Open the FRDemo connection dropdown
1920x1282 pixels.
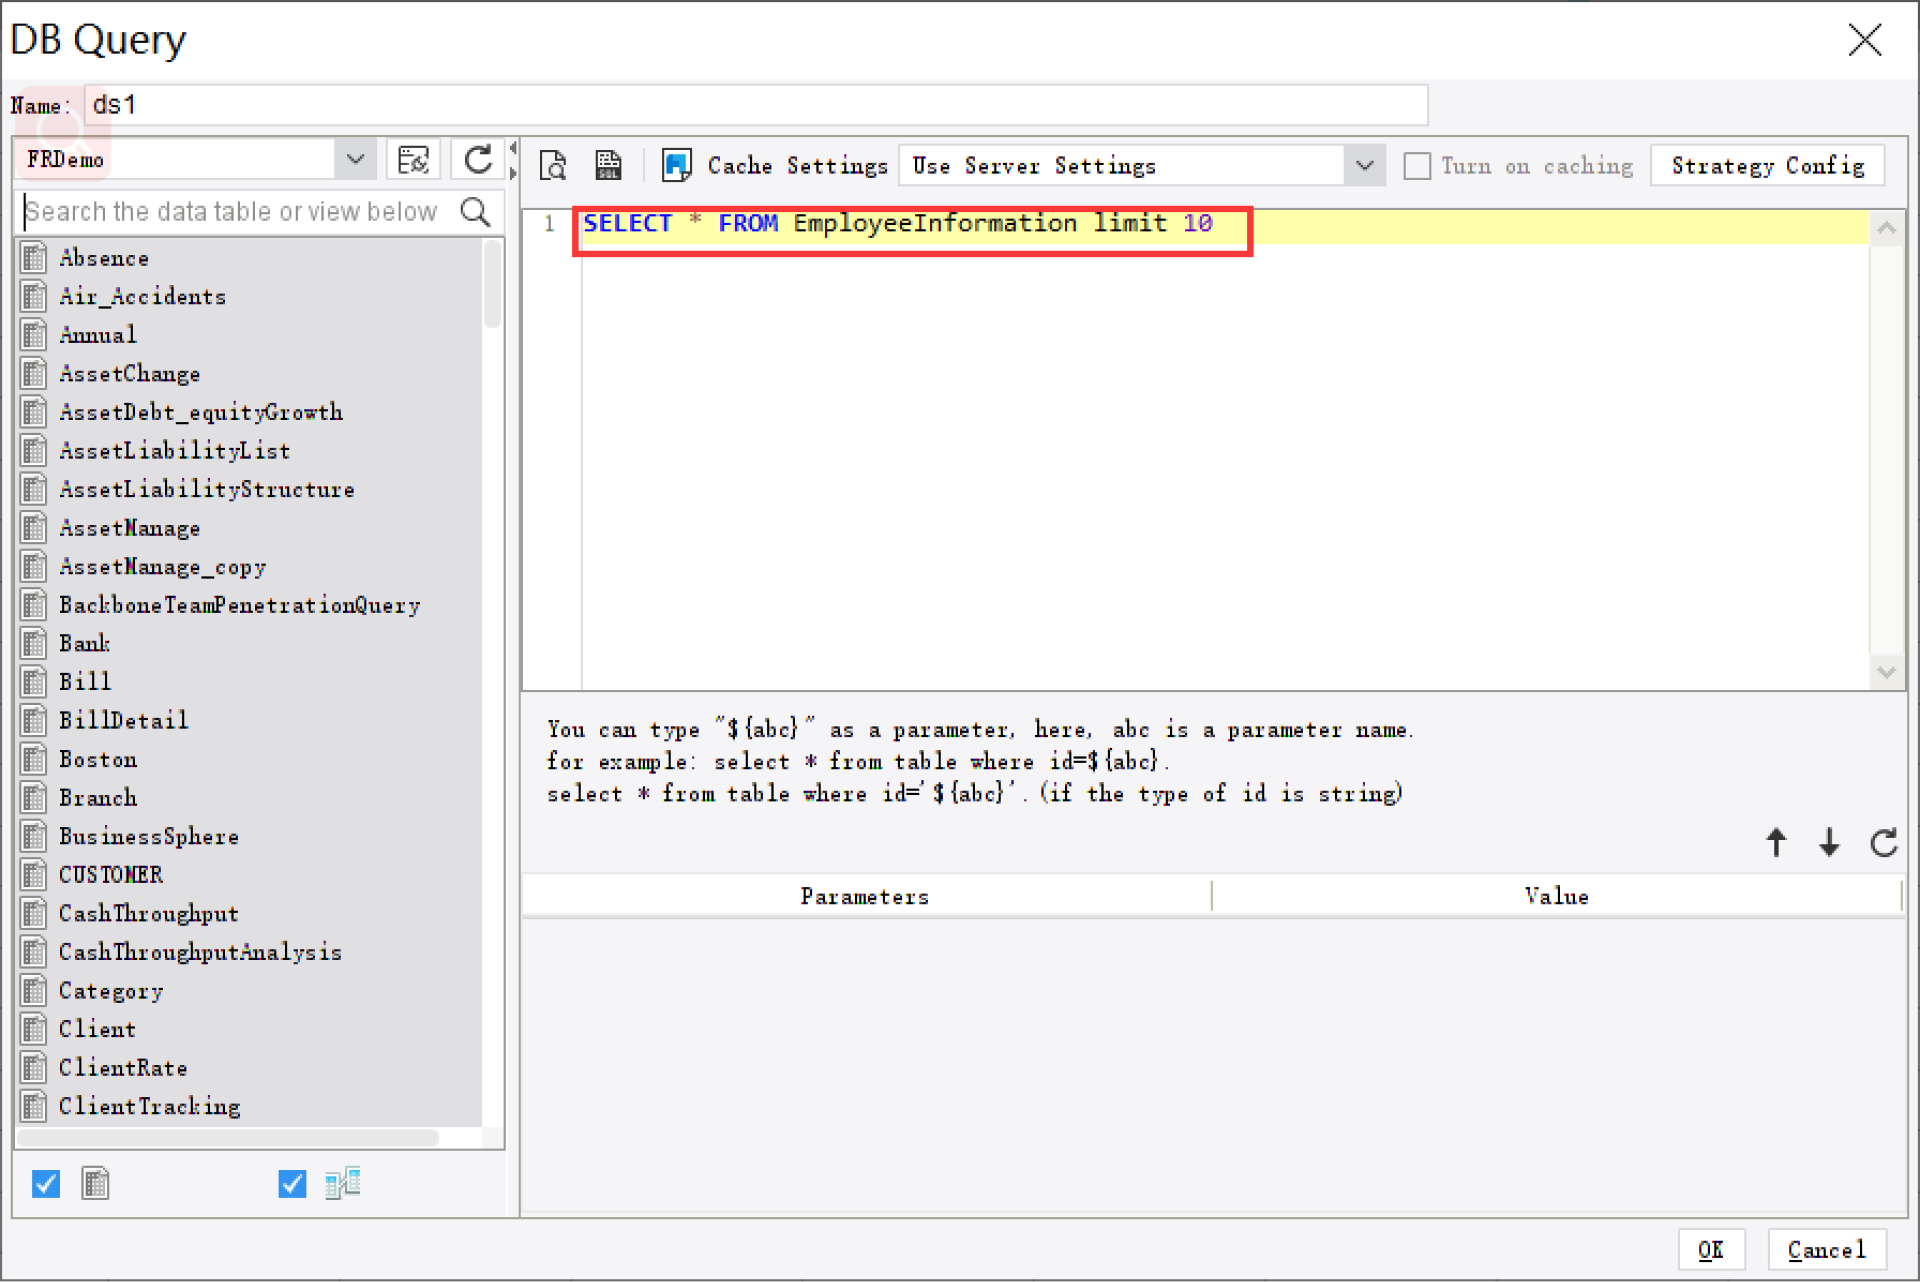(355, 160)
